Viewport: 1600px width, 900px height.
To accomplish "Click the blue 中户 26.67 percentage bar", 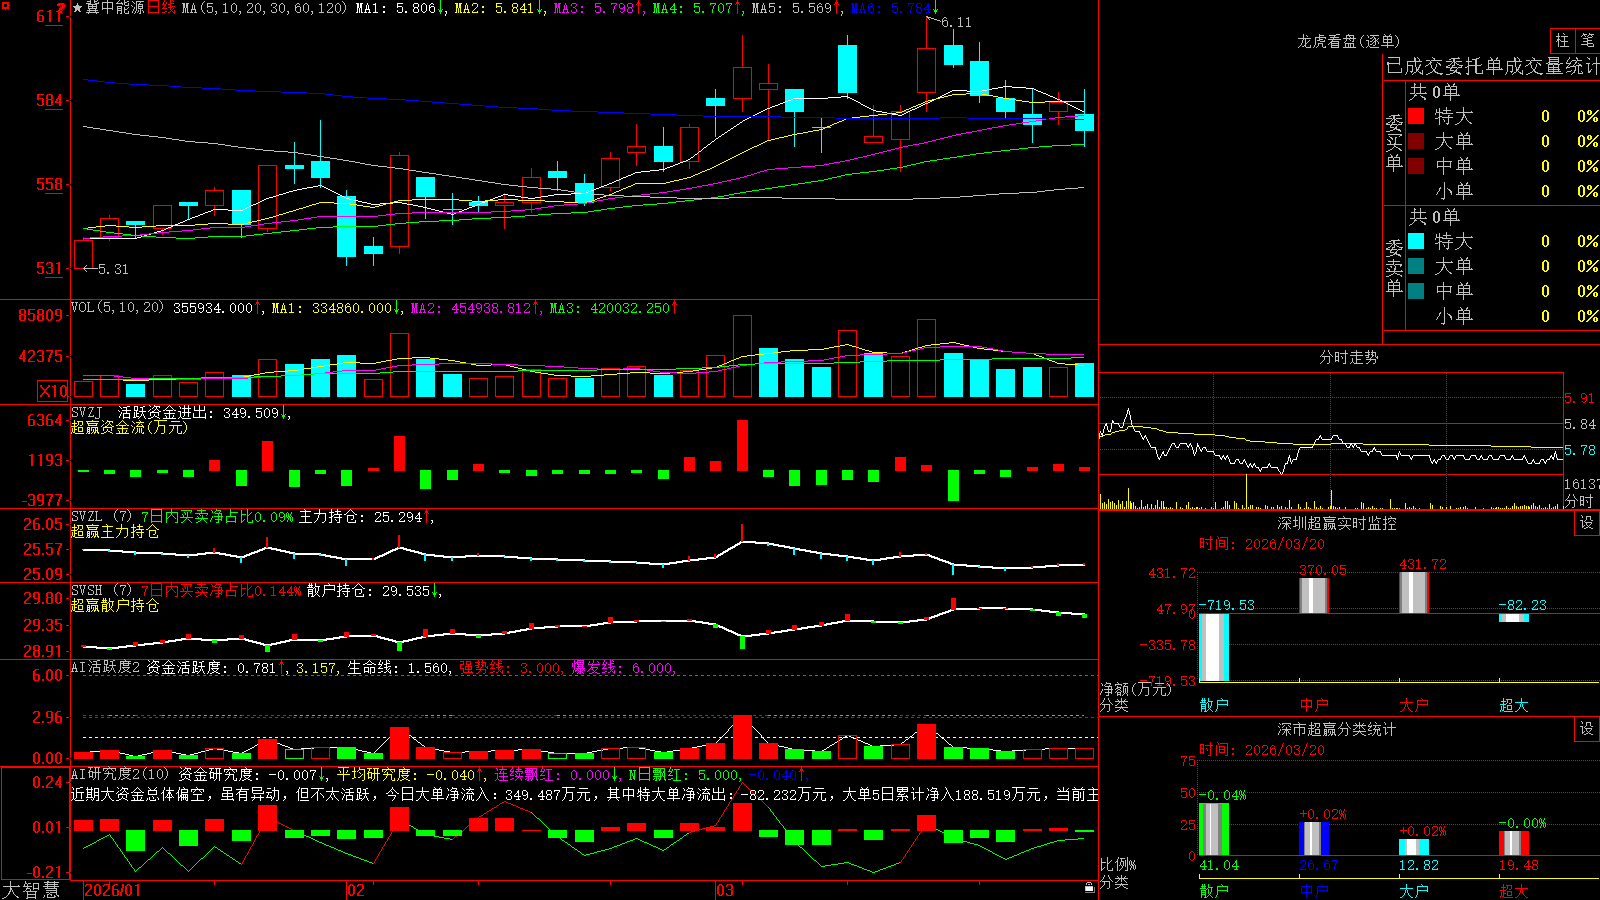I will tap(1314, 839).
